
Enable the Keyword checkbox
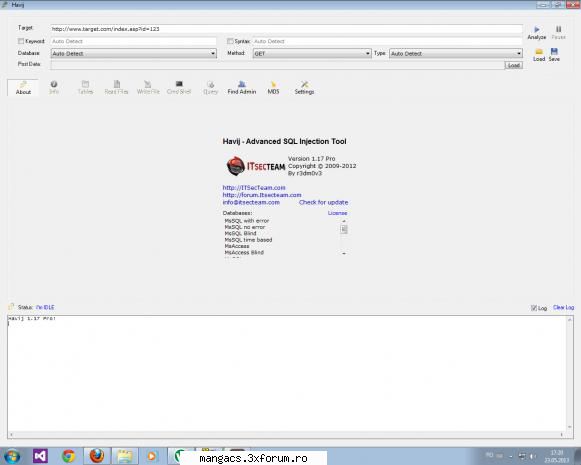21,41
